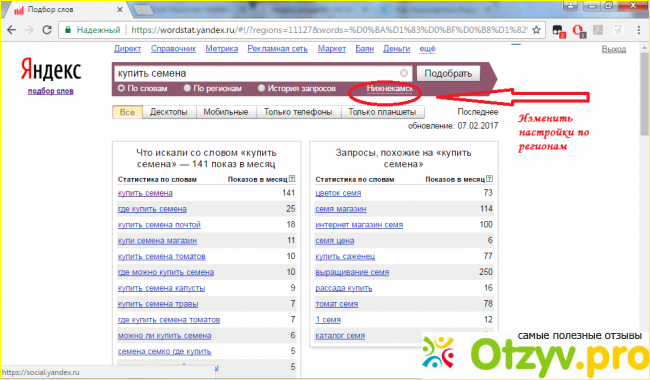Open similar query семя магазин
The width and height of the screenshot is (650, 380).
341,209
